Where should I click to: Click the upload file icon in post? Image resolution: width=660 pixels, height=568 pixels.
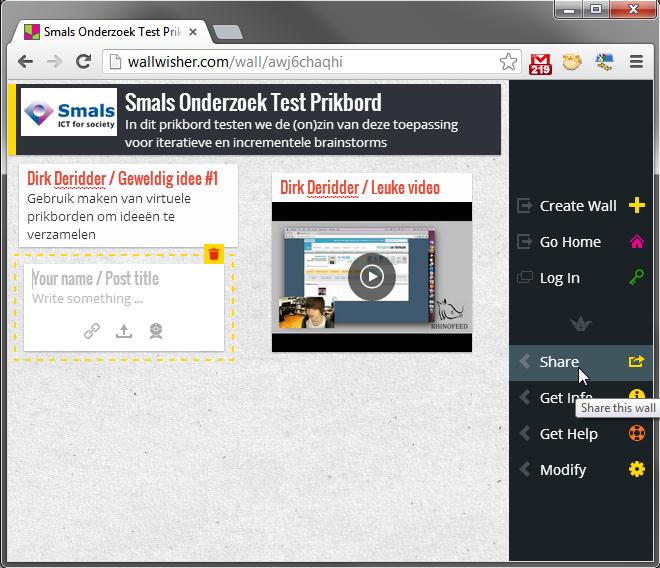point(124,331)
